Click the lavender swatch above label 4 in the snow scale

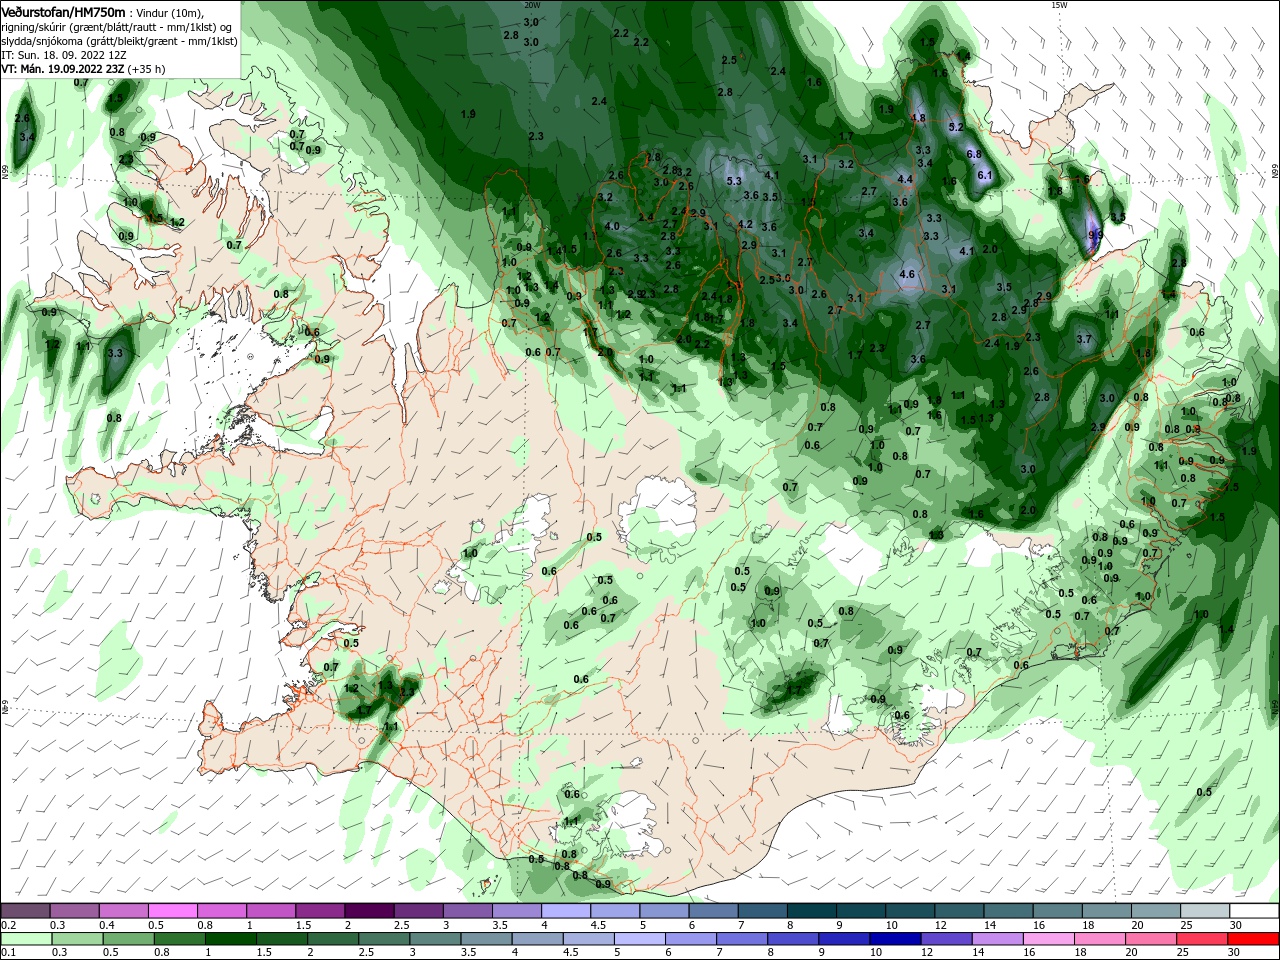click(x=565, y=911)
